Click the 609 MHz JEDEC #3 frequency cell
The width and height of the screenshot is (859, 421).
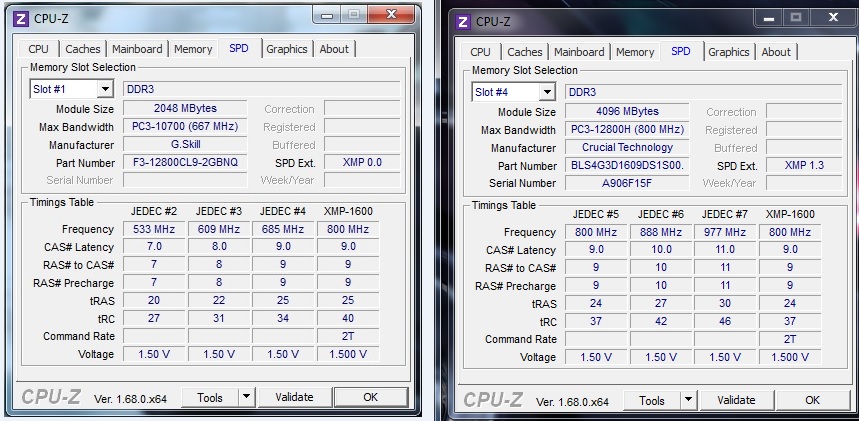pos(219,229)
